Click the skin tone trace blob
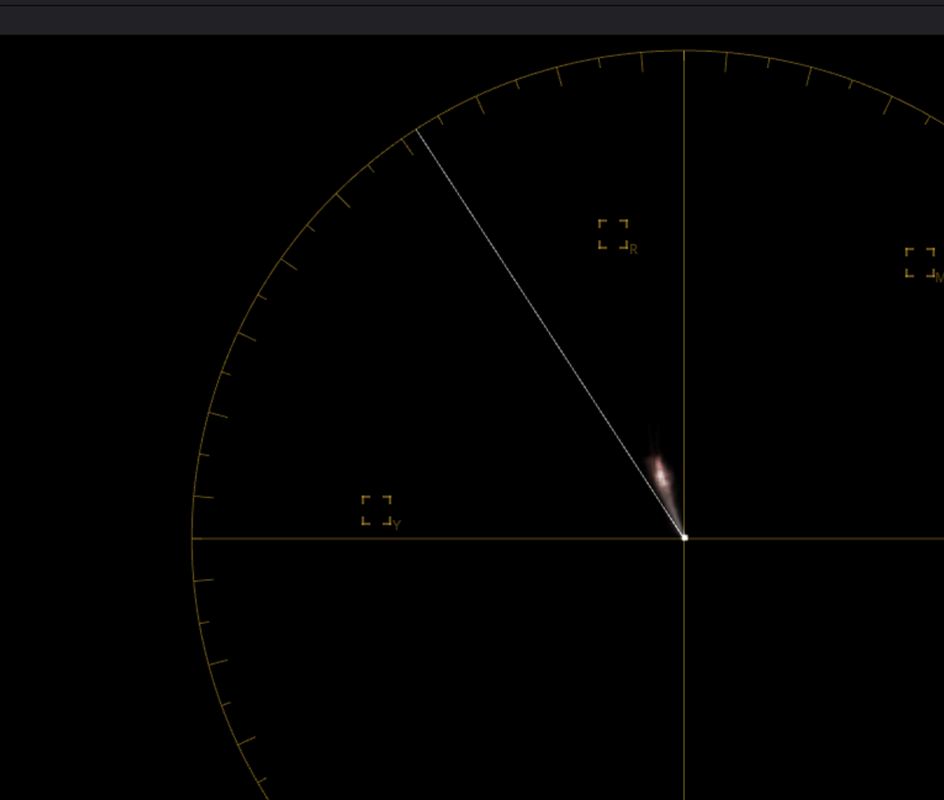Viewport: 944px width, 800px height. pos(662,477)
